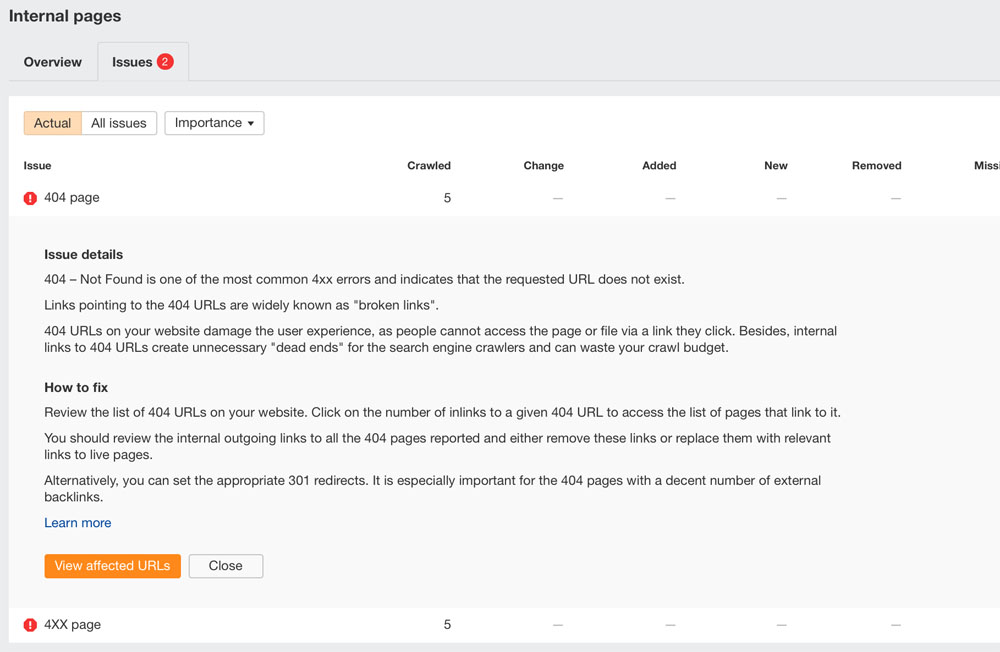Click the Crawled column header
The image size is (1000, 652).
click(x=429, y=165)
